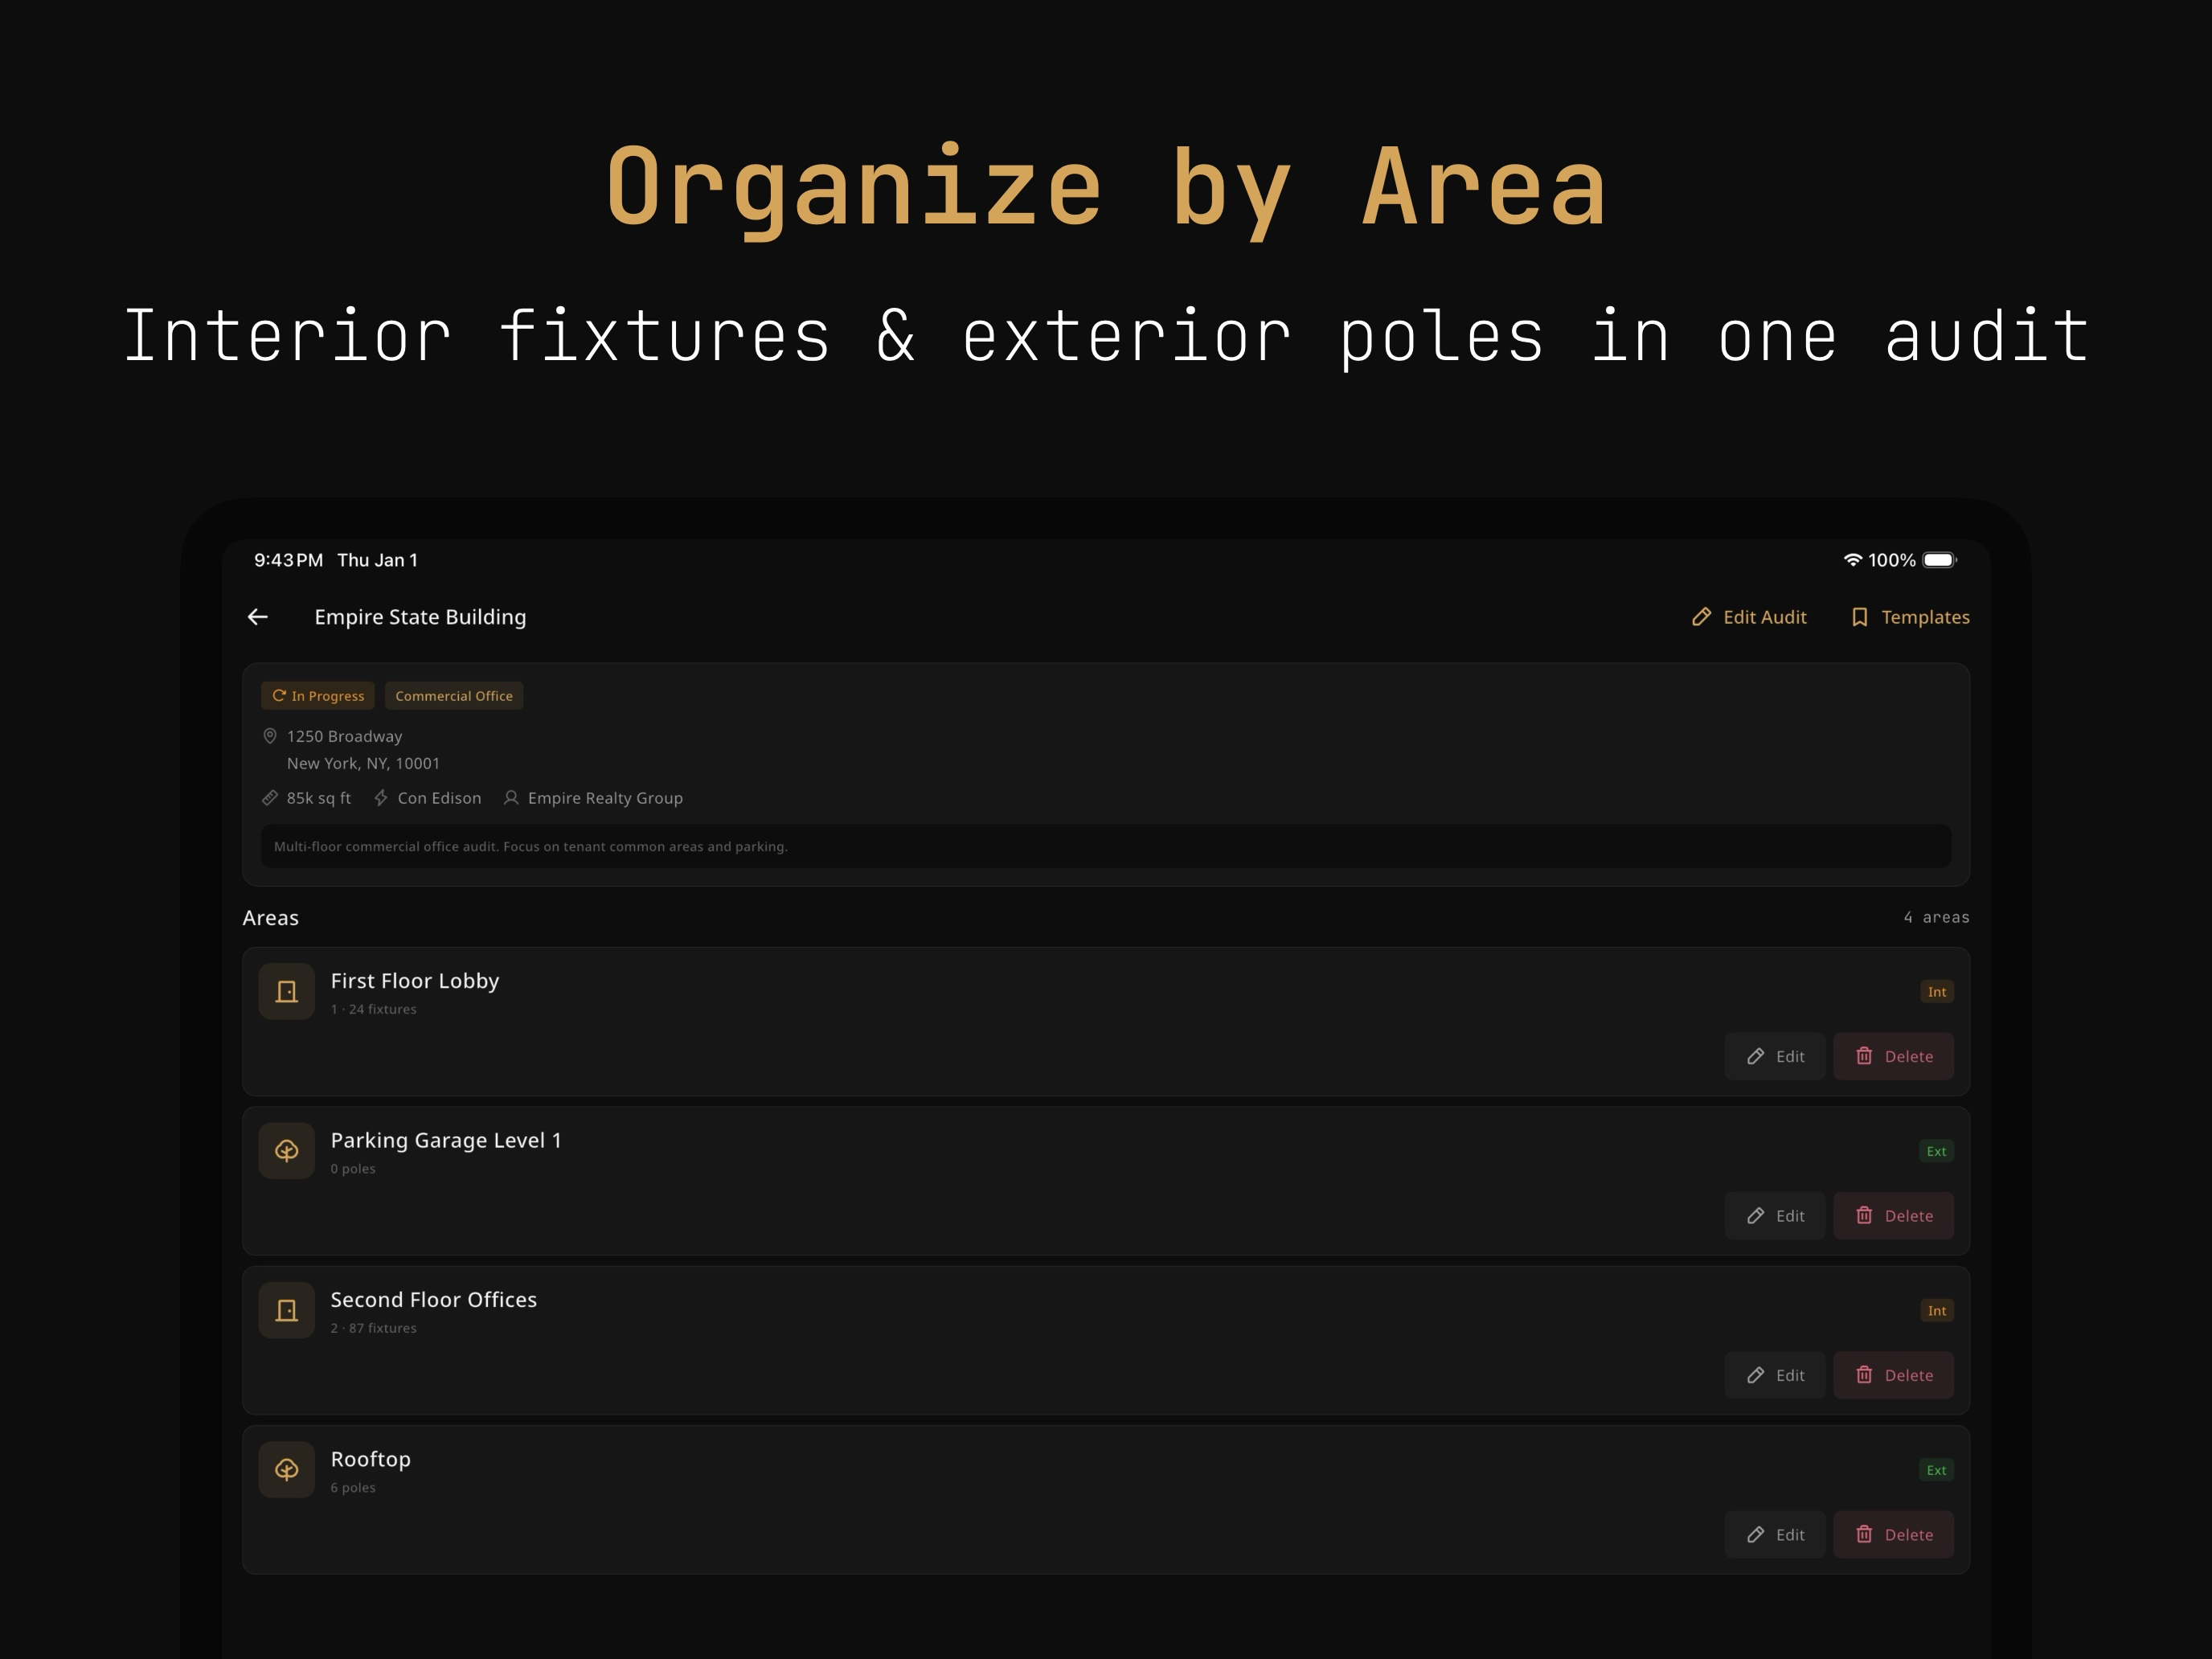Click the lightning bolt icon beside Con Edison
2212x1659 pixels.
tap(381, 798)
